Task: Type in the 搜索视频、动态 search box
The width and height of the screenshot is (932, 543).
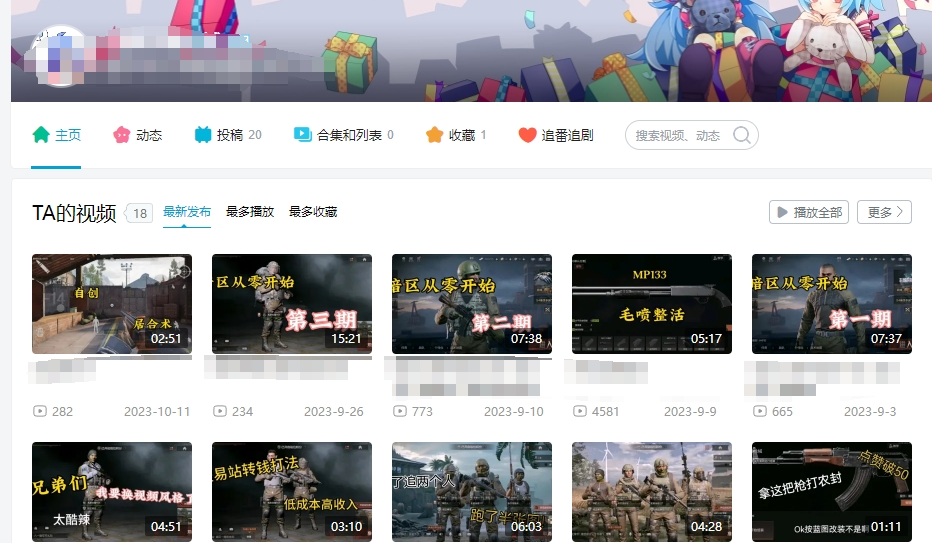Action: 678,135
